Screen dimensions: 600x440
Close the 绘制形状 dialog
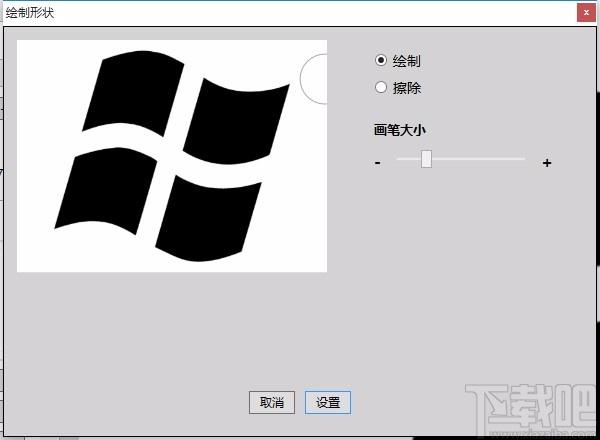(586, 13)
